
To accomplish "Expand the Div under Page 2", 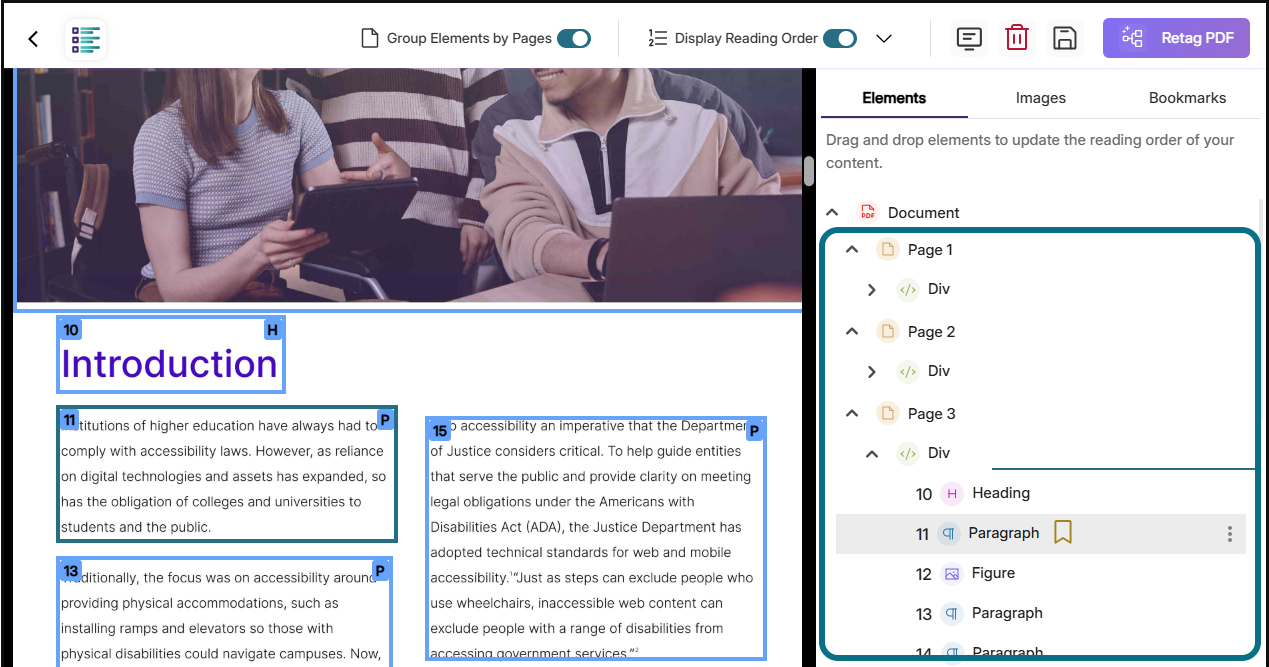I will pyautogui.click(x=872, y=371).
